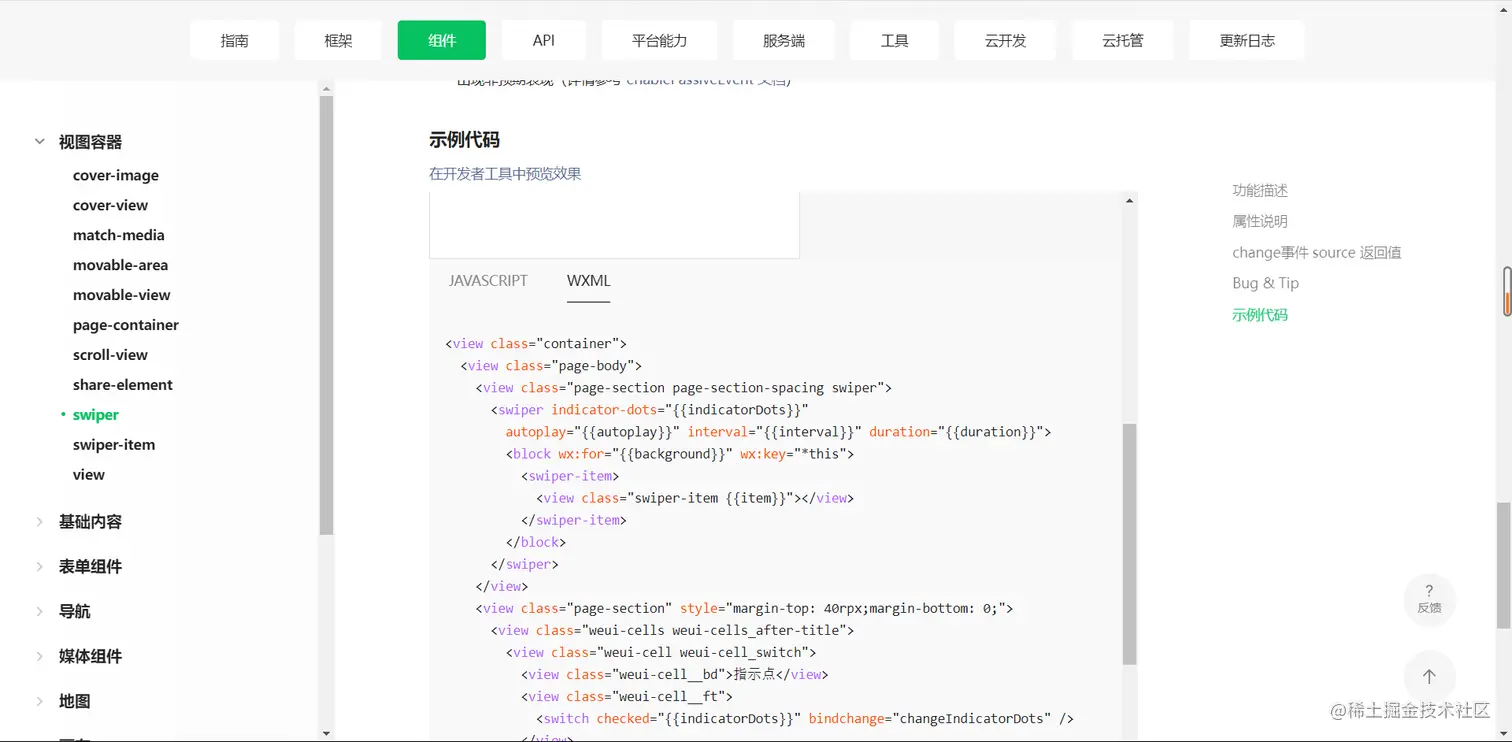Open movable-area in sidebar
The height and width of the screenshot is (742, 1512).
tap(120, 265)
